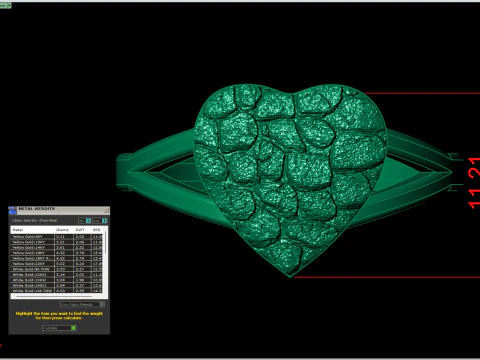Click the red 11.21 dimension label

click(474, 183)
